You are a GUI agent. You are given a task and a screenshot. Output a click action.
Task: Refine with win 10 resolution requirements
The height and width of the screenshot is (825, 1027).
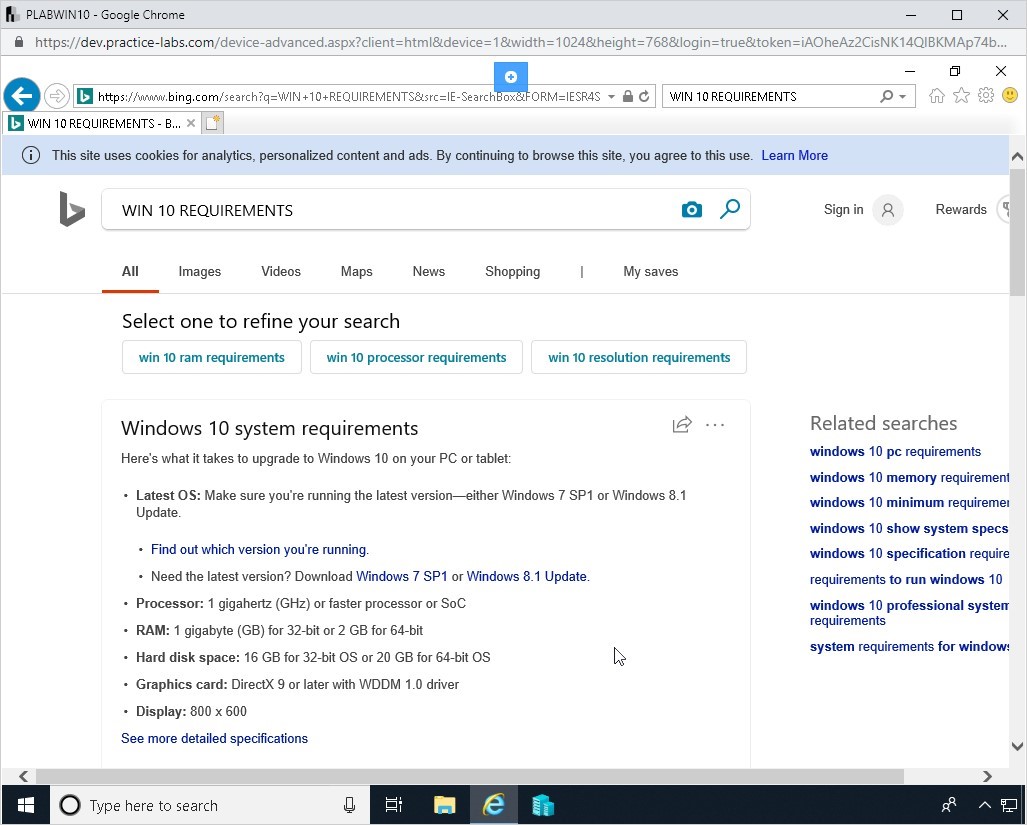tap(639, 357)
